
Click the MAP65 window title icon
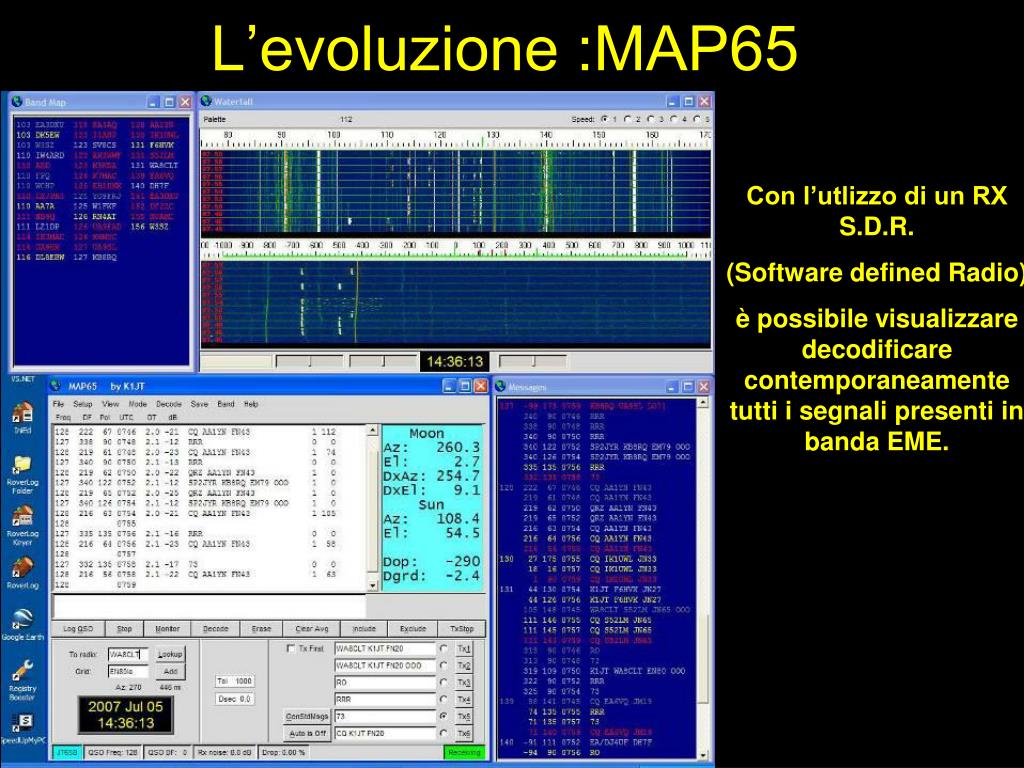56,386
